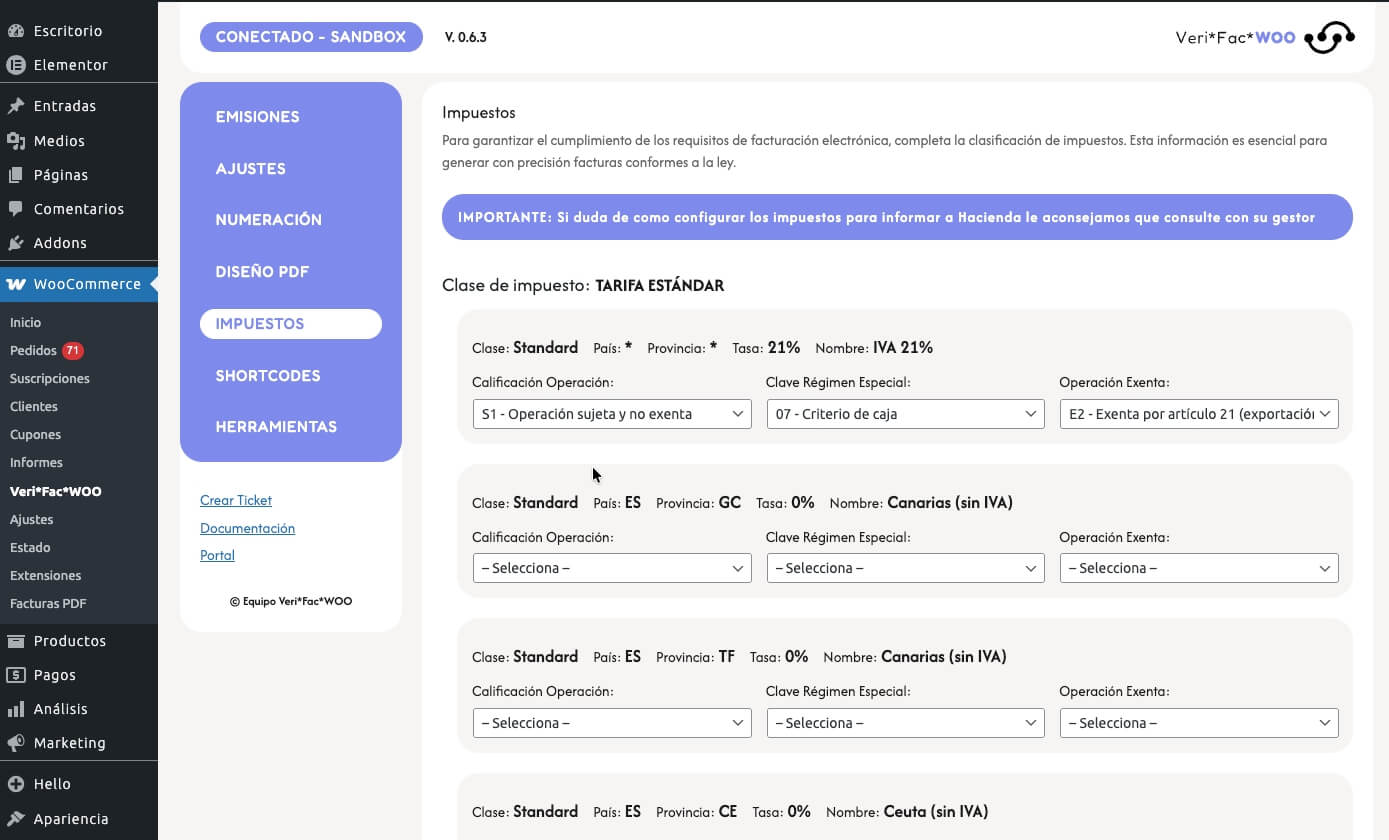
Task: Click the Ceuta (sin IVA) tax name
Action: 935,812
